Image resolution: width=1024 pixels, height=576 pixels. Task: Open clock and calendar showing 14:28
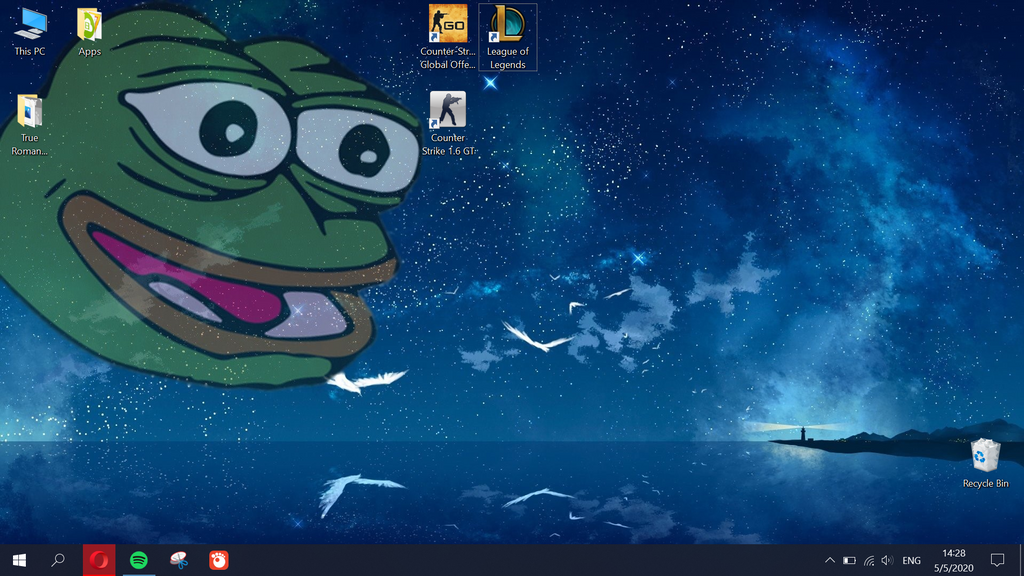(953, 560)
